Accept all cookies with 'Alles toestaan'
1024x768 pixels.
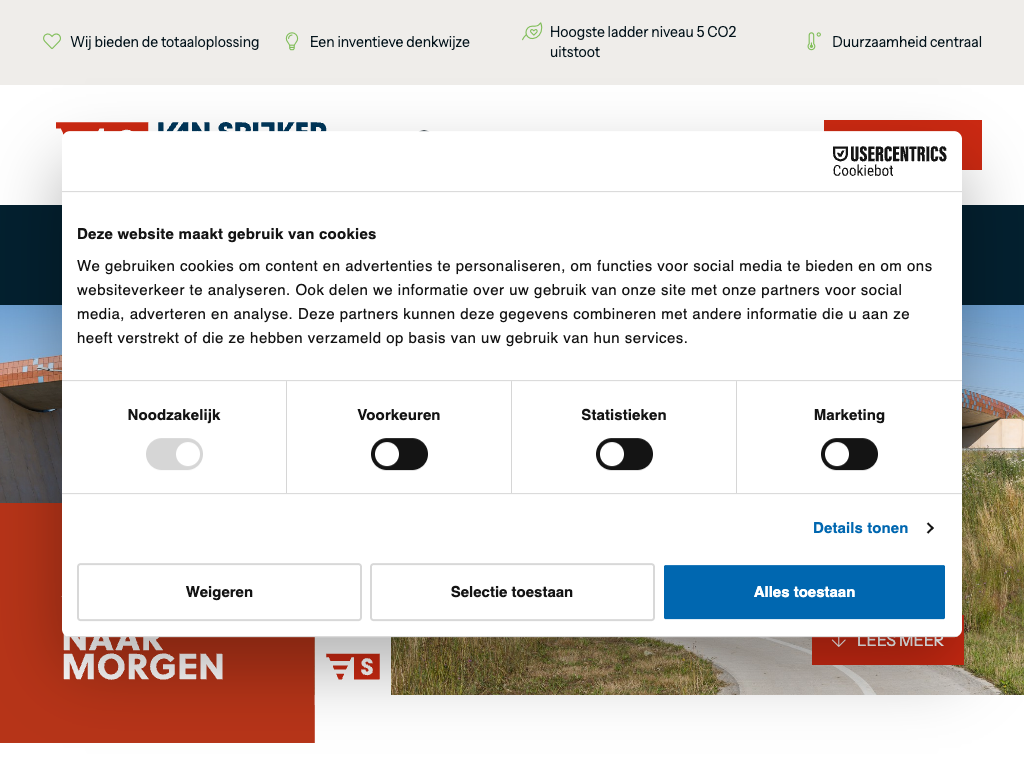804,592
